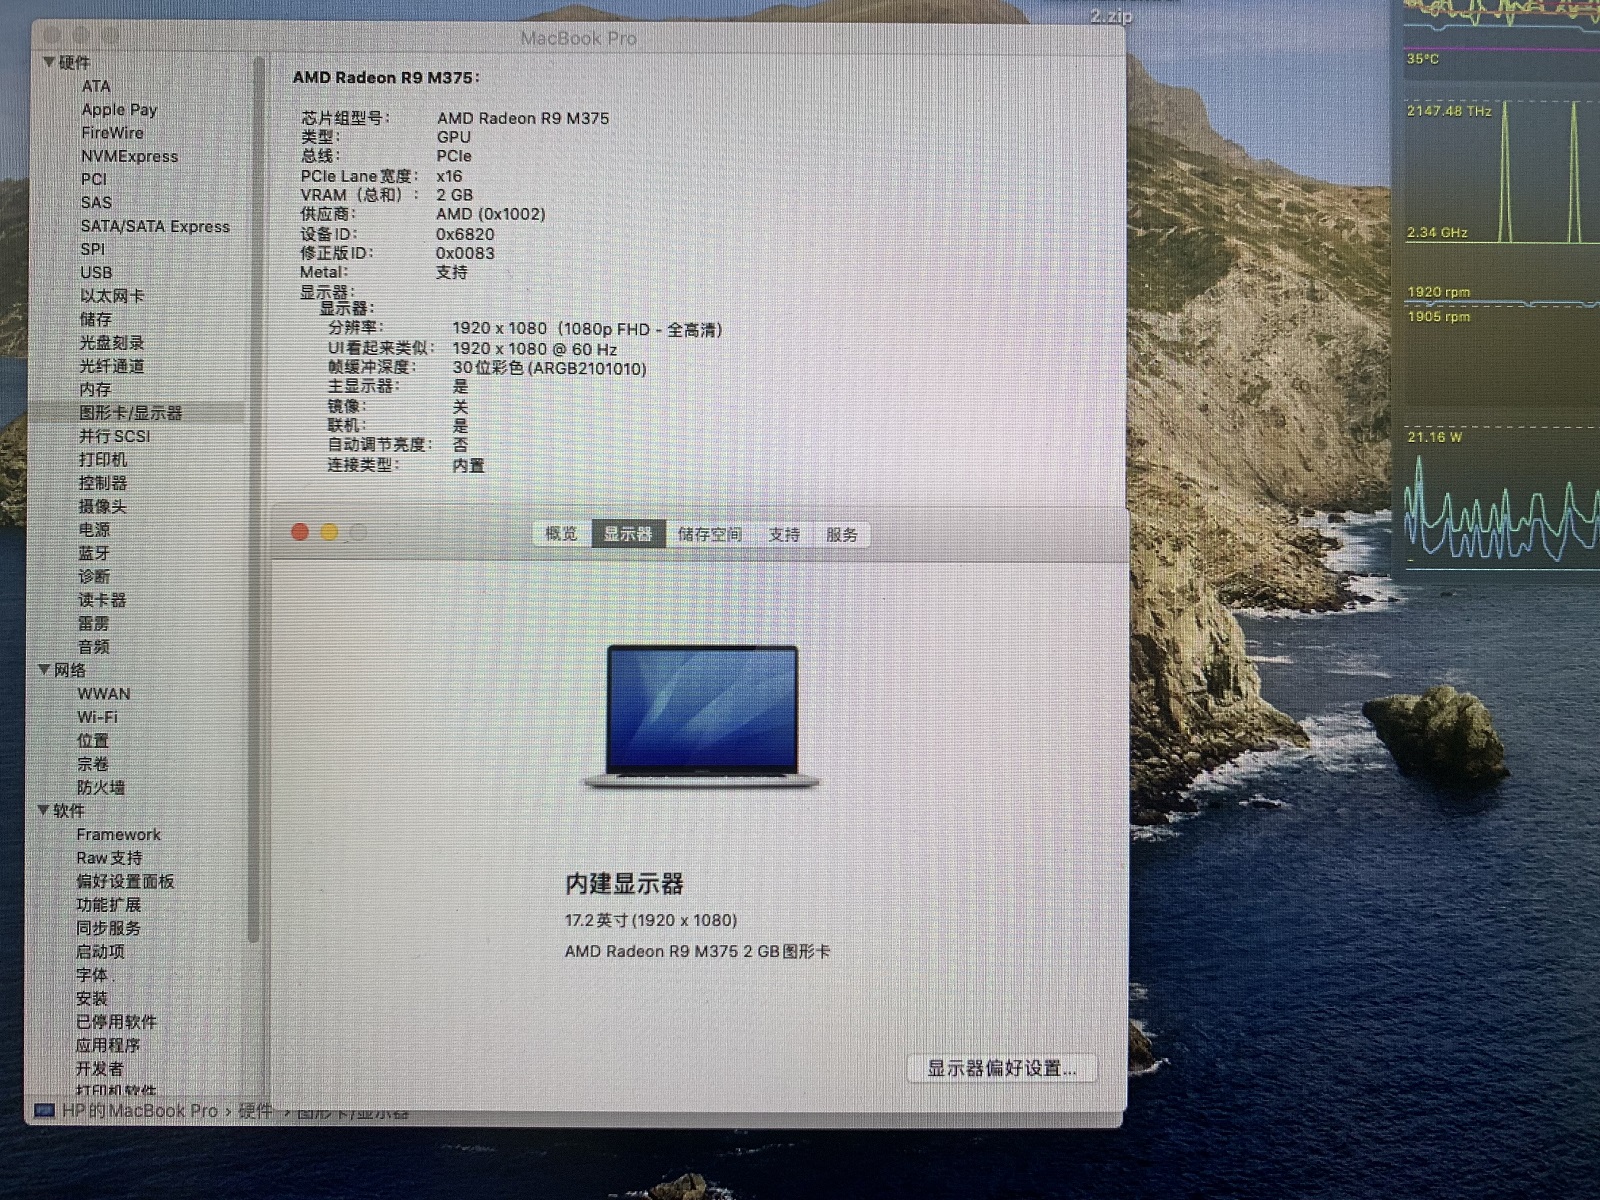Select 电源 power item
The image size is (1600, 1200).
point(94,529)
